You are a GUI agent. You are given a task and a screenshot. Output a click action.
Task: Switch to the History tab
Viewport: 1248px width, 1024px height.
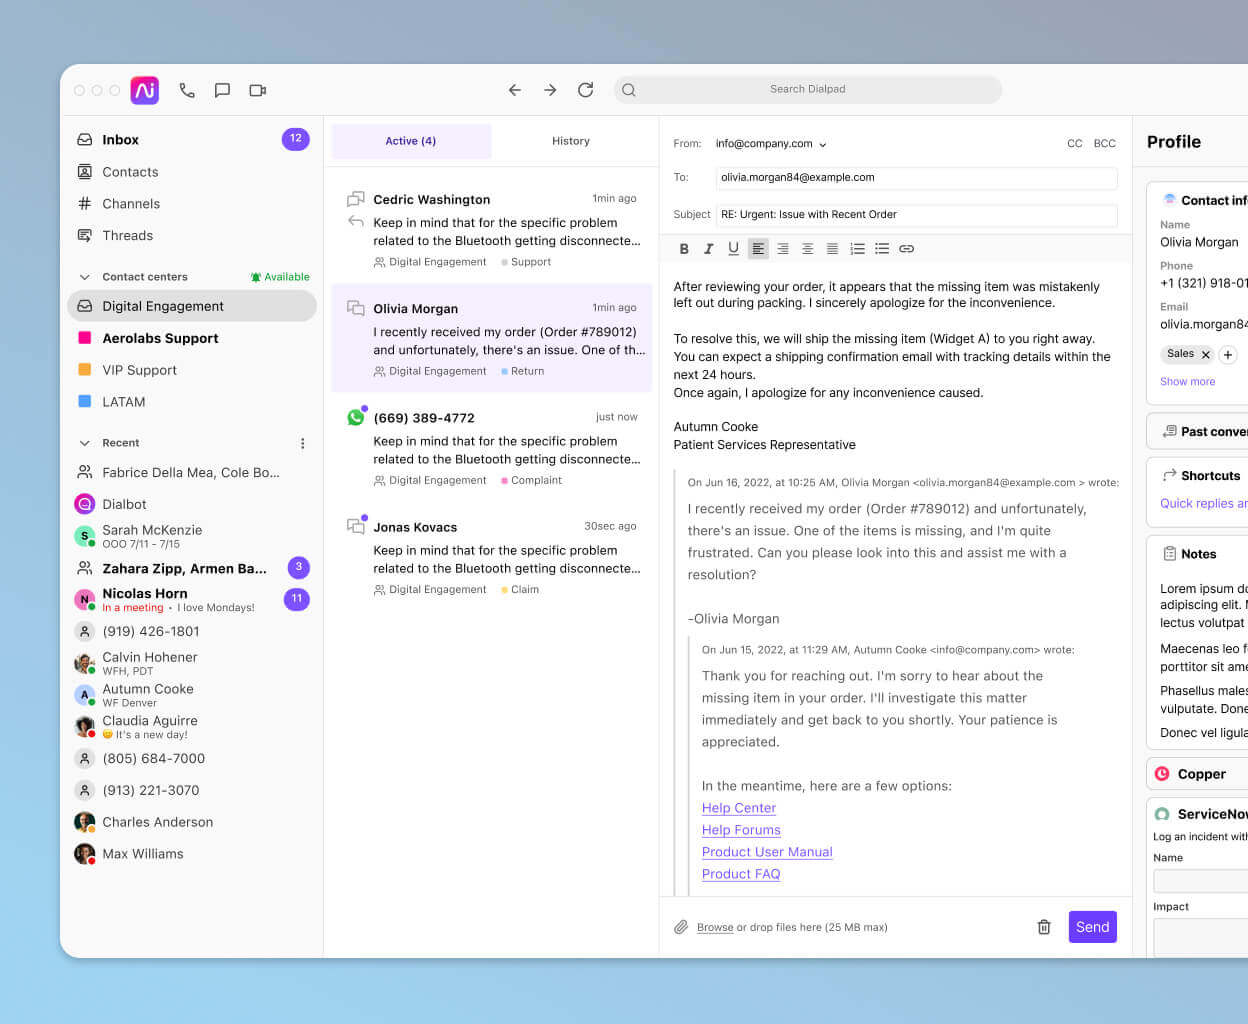[x=570, y=141]
